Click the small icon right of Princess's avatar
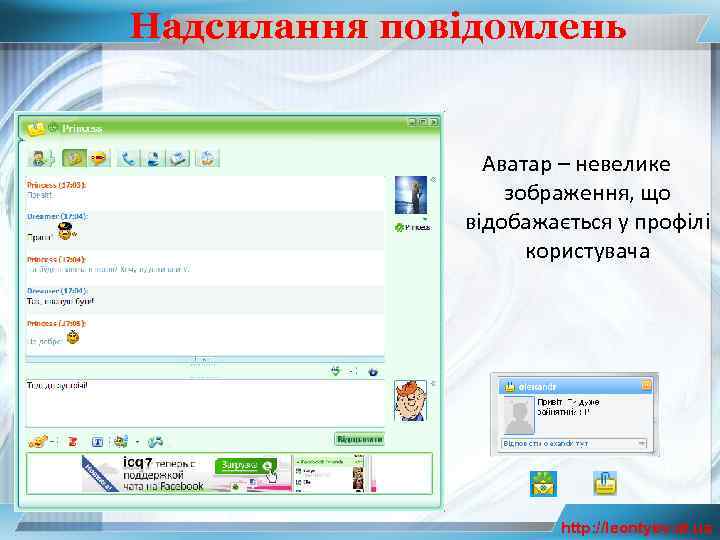This screenshot has width=720, height=540. click(433, 180)
